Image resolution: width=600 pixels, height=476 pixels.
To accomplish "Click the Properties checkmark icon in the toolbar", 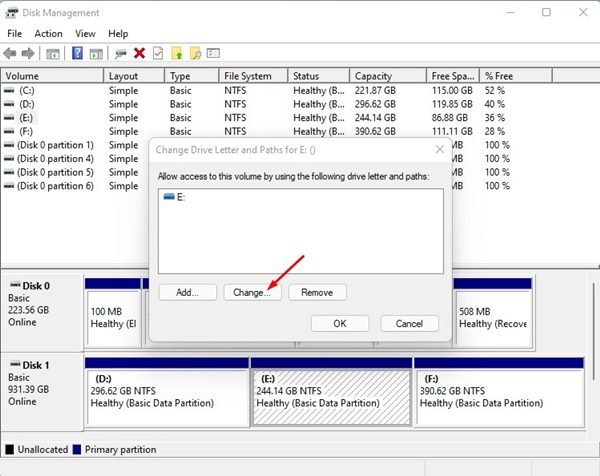I will click(157, 53).
